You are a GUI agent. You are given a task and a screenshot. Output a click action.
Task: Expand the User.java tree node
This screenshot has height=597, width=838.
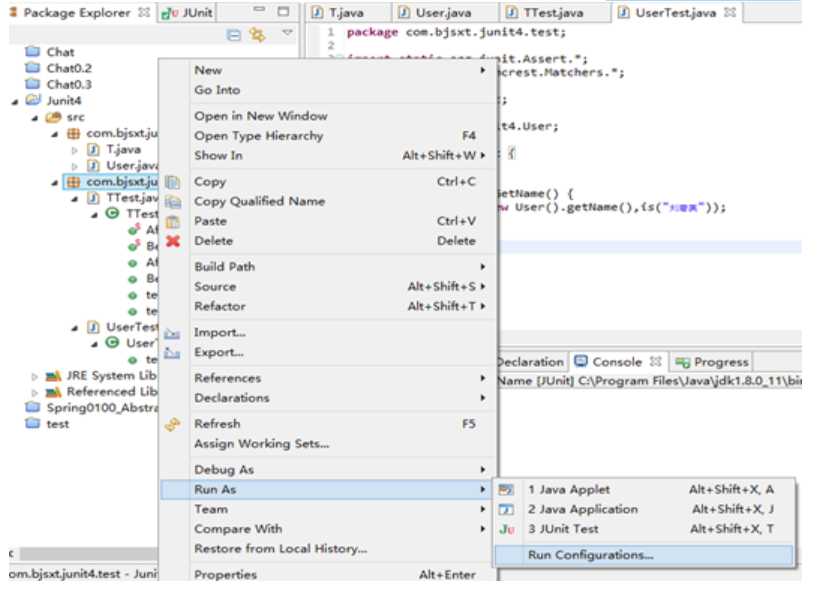tap(74, 166)
